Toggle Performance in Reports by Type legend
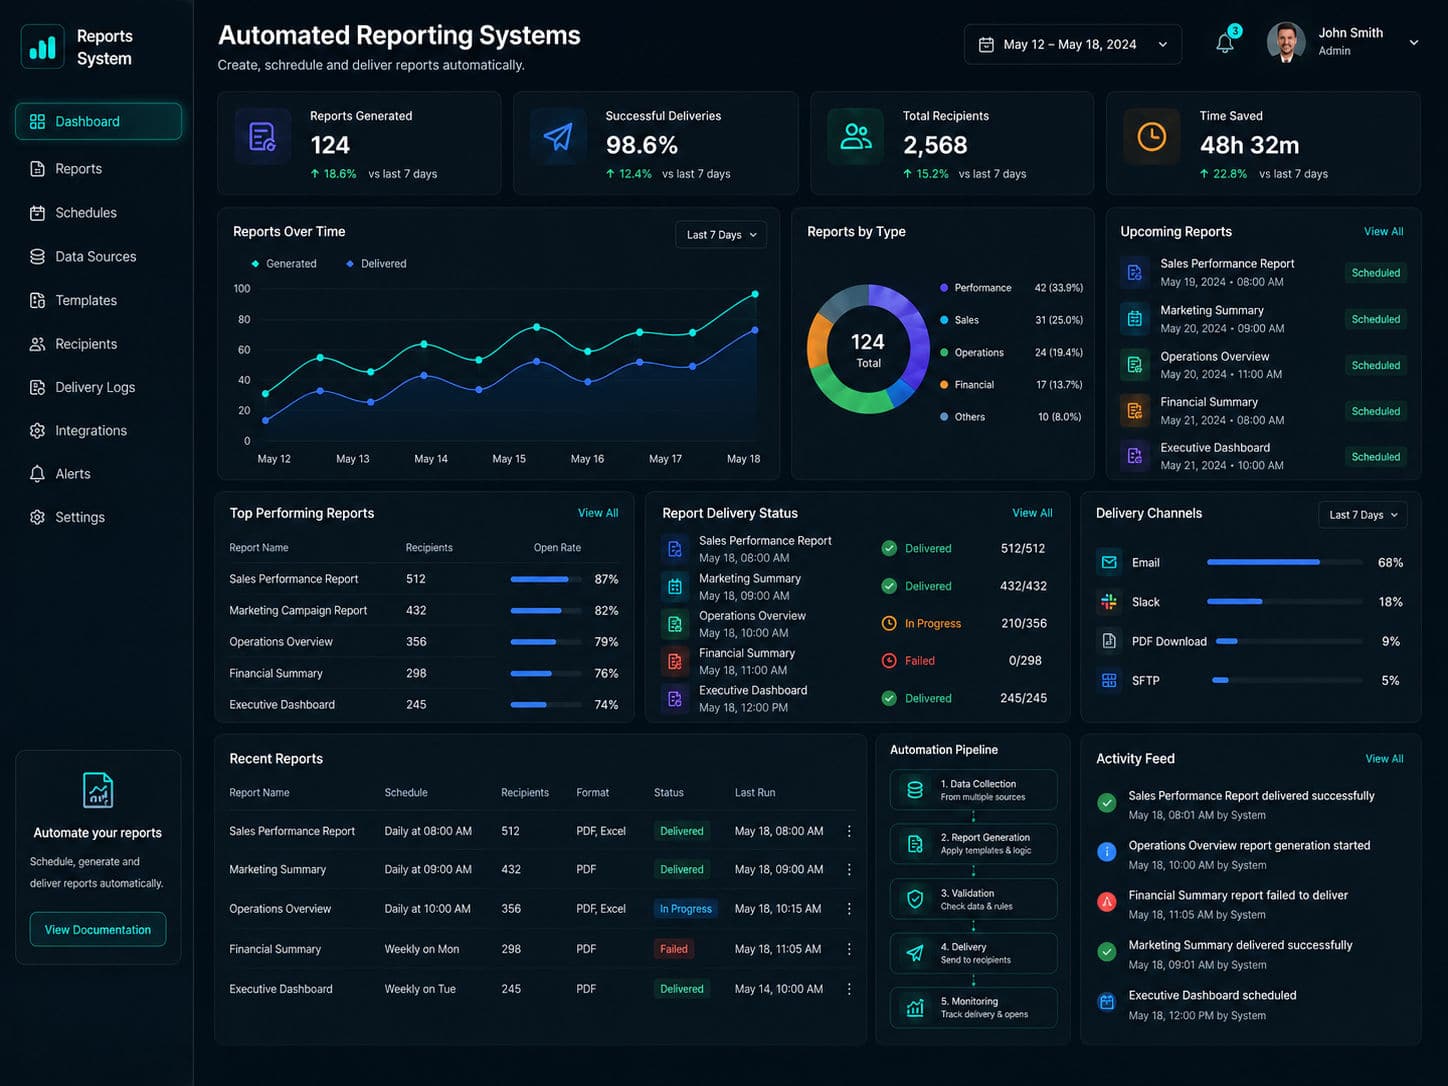The image size is (1448, 1086). [x=976, y=288]
